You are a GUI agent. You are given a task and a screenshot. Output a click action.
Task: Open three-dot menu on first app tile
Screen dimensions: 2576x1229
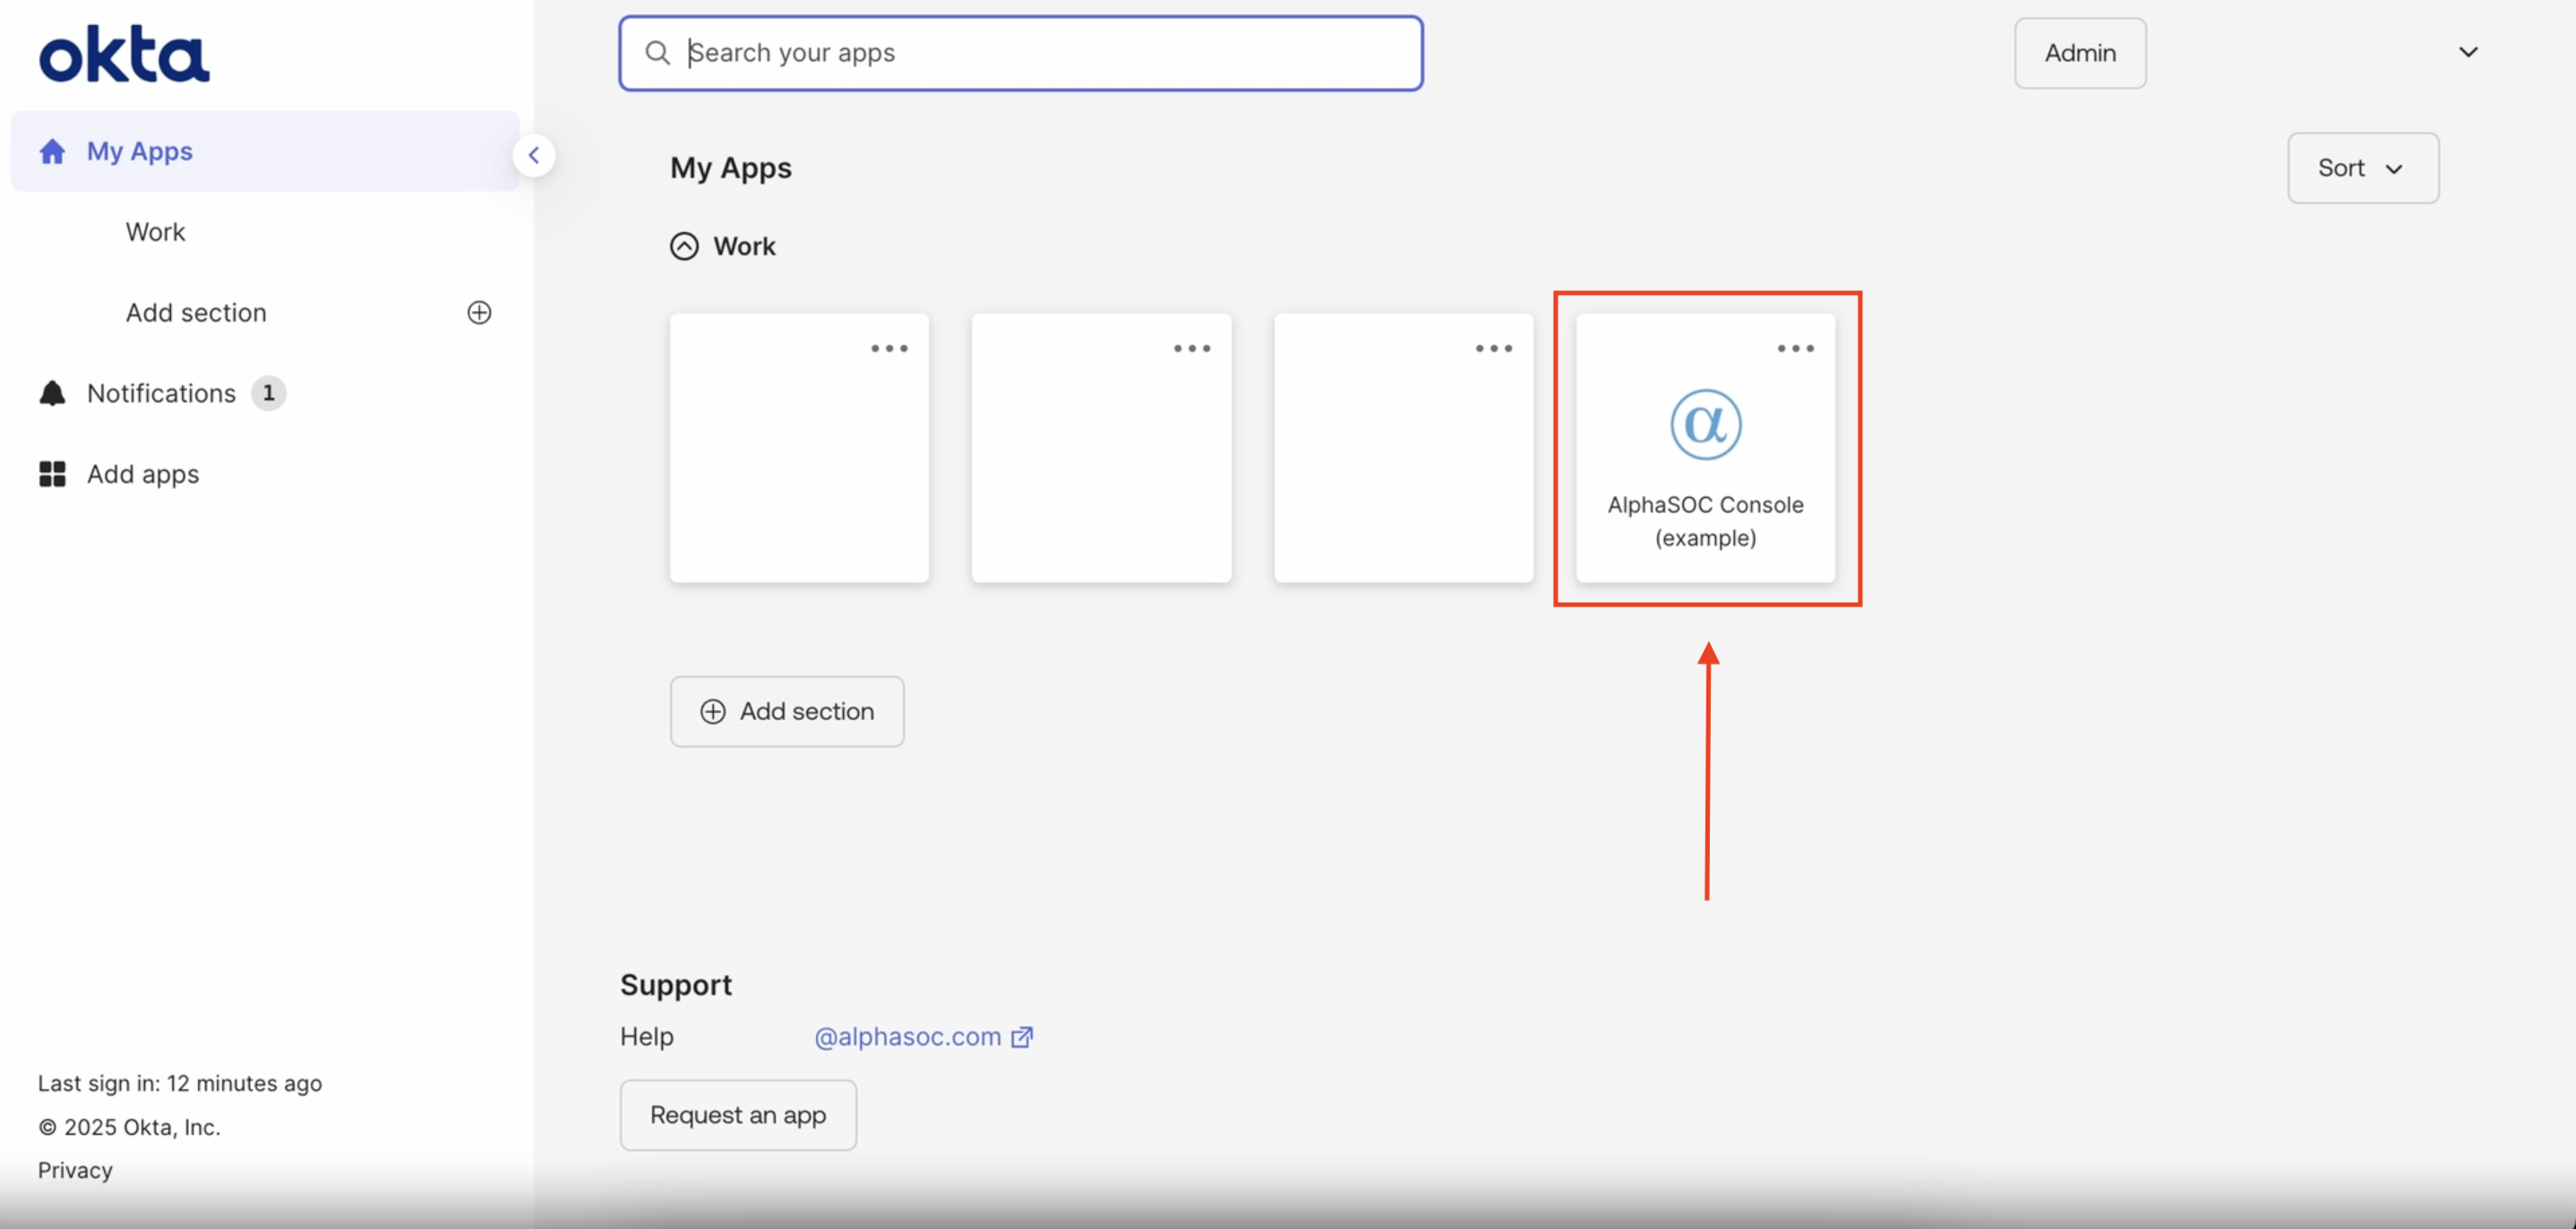[888, 348]
